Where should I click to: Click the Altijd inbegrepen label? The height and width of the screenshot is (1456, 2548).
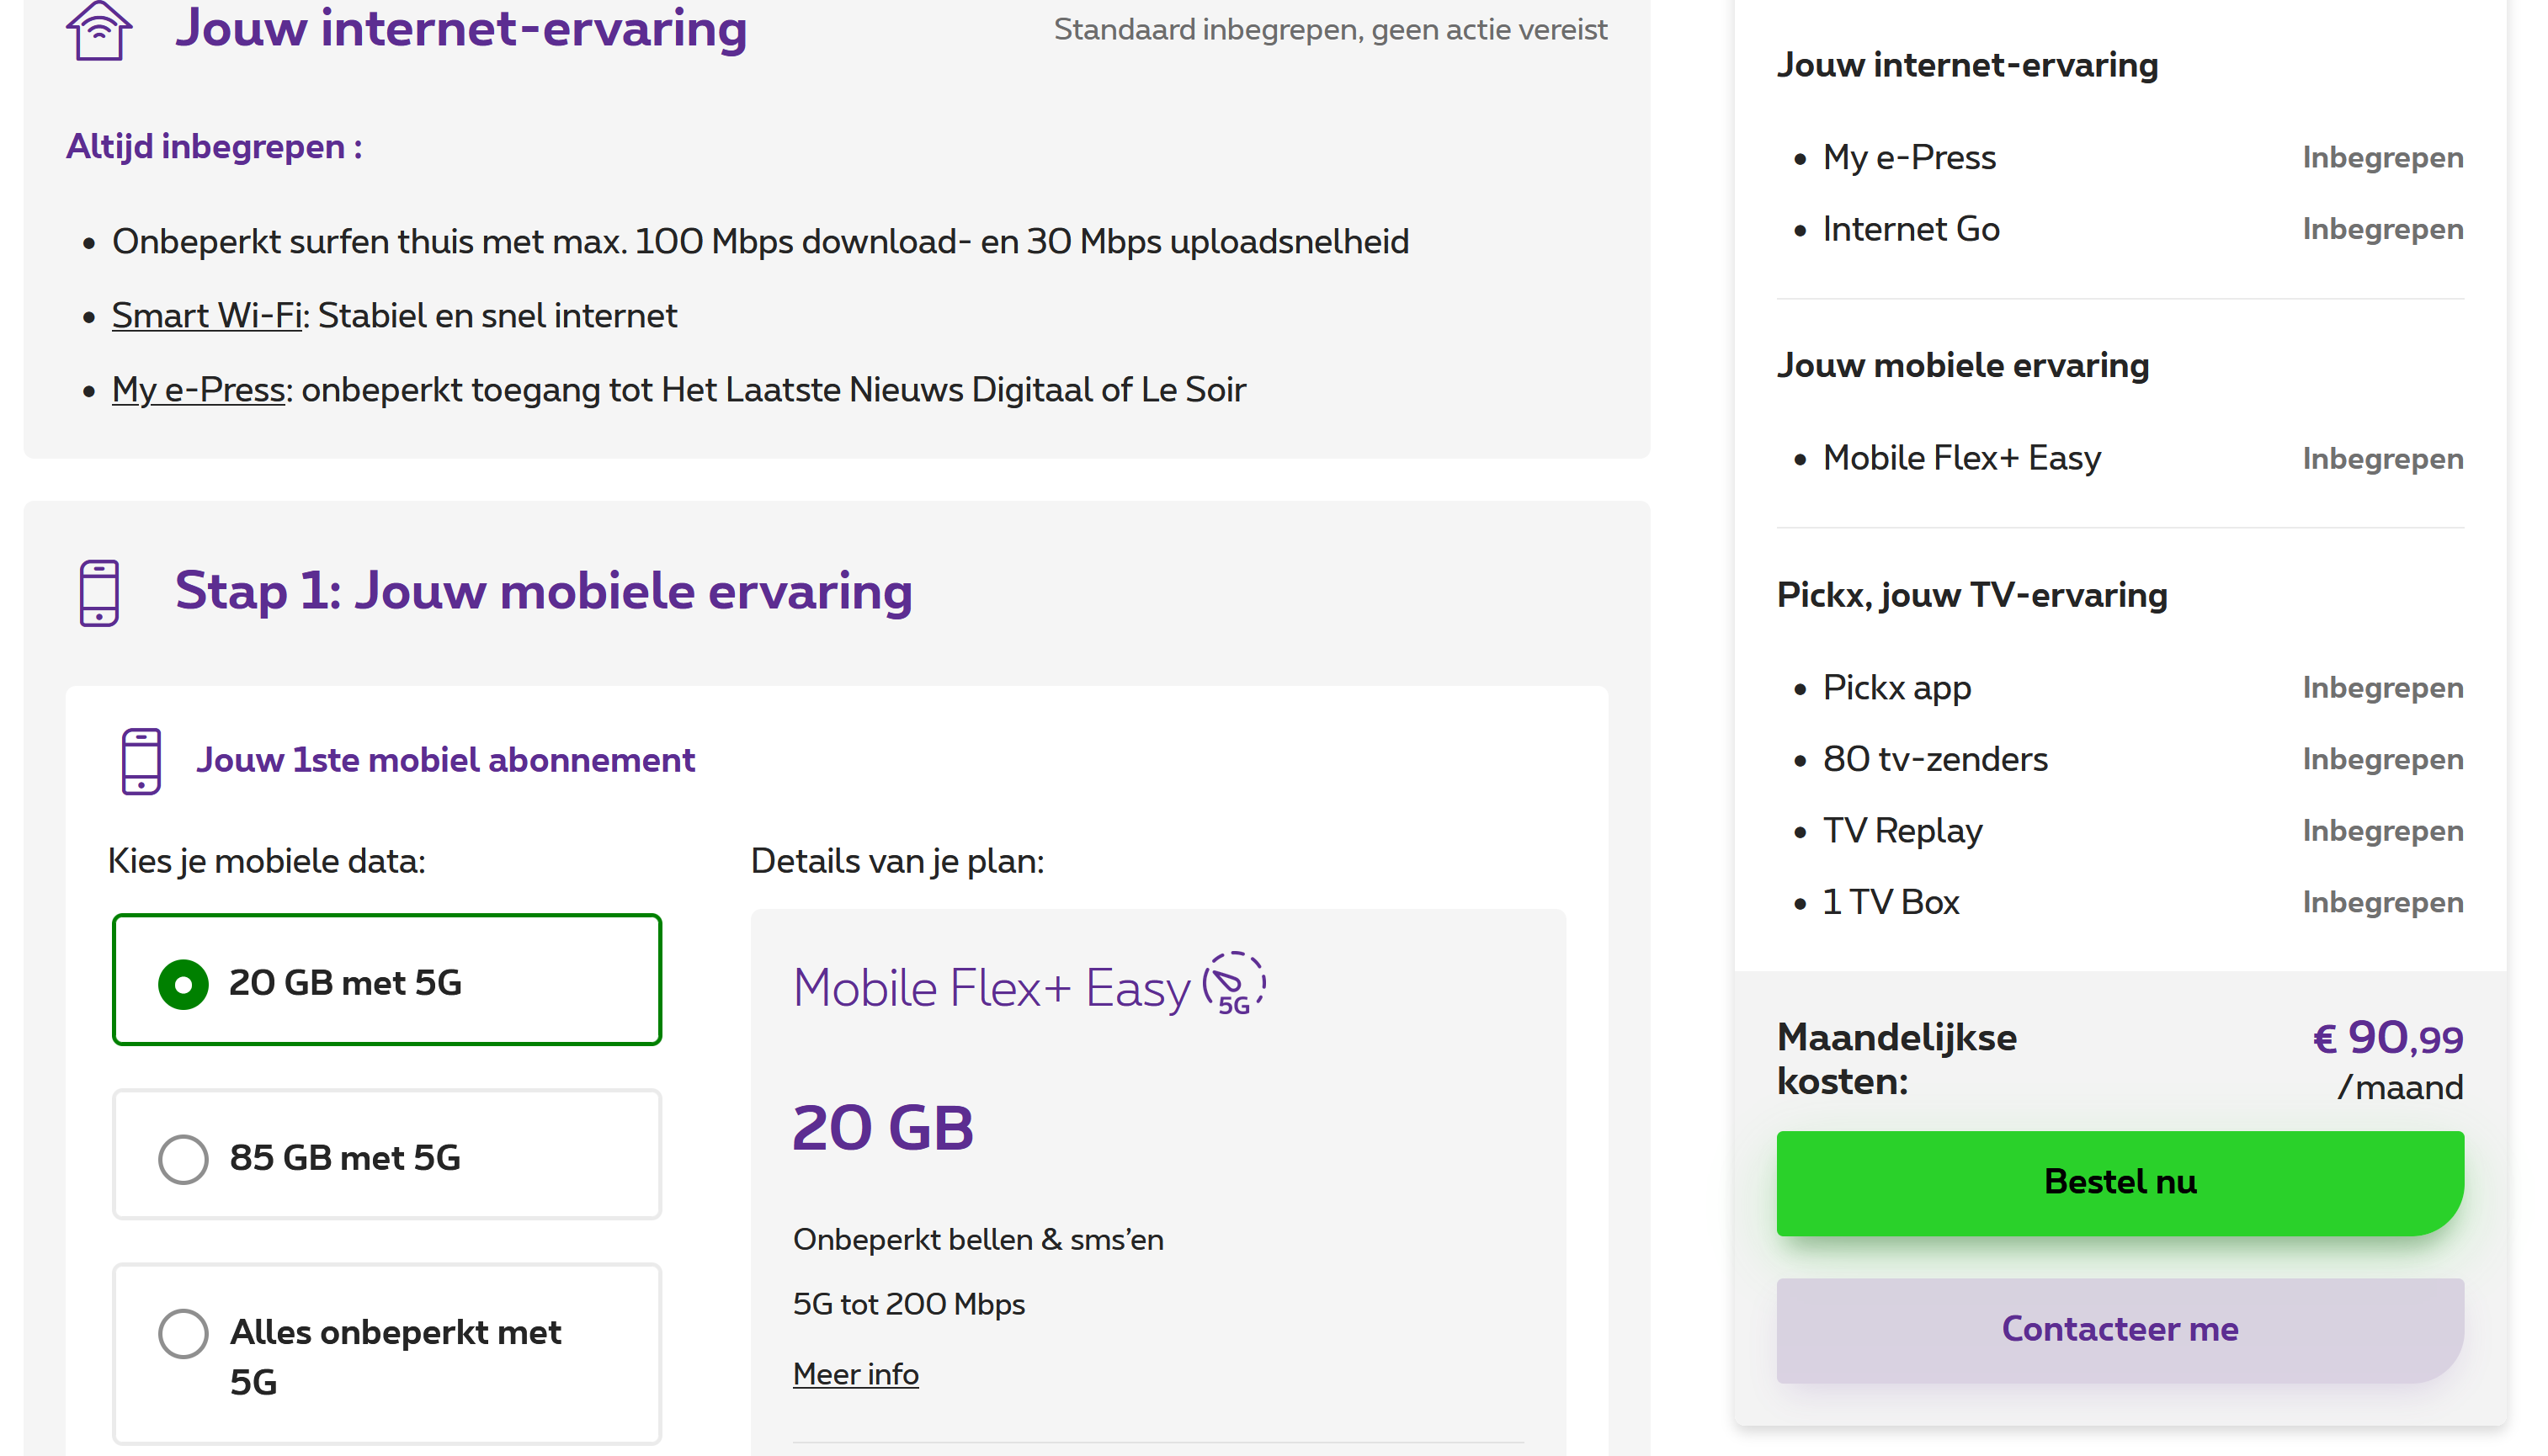[x=214, y=147]
